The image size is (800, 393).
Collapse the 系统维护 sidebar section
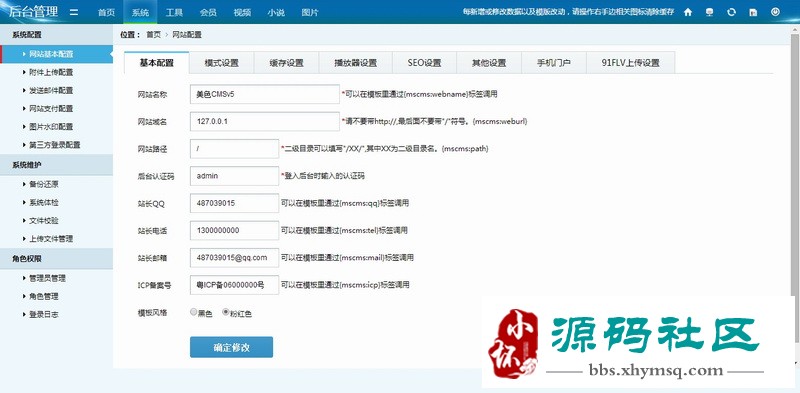coord(56,165)
